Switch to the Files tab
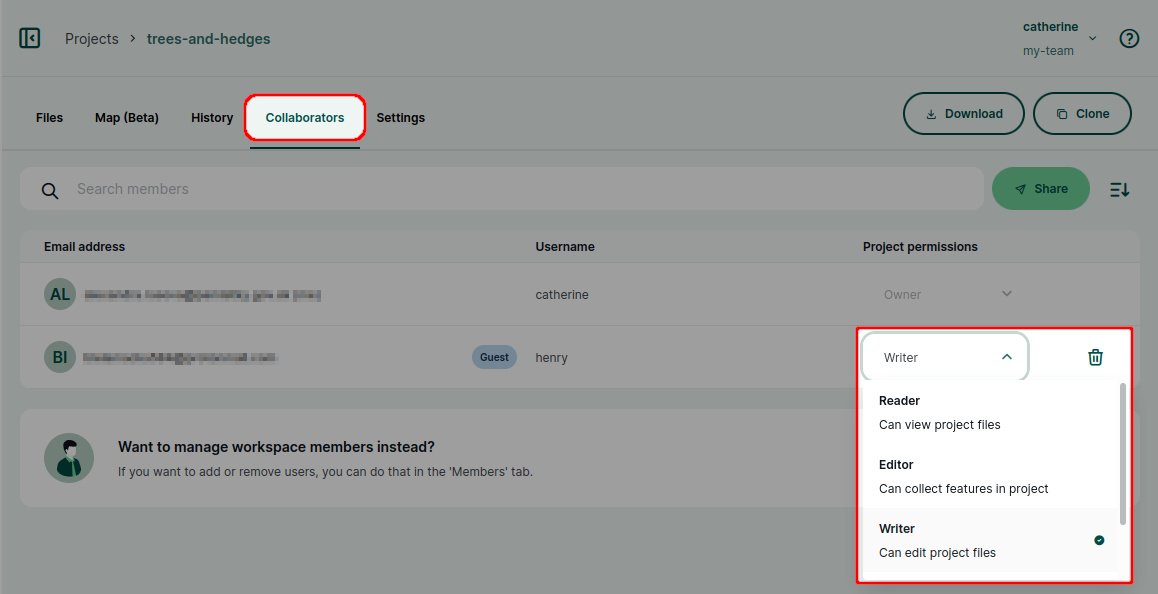 coord(49,117)
